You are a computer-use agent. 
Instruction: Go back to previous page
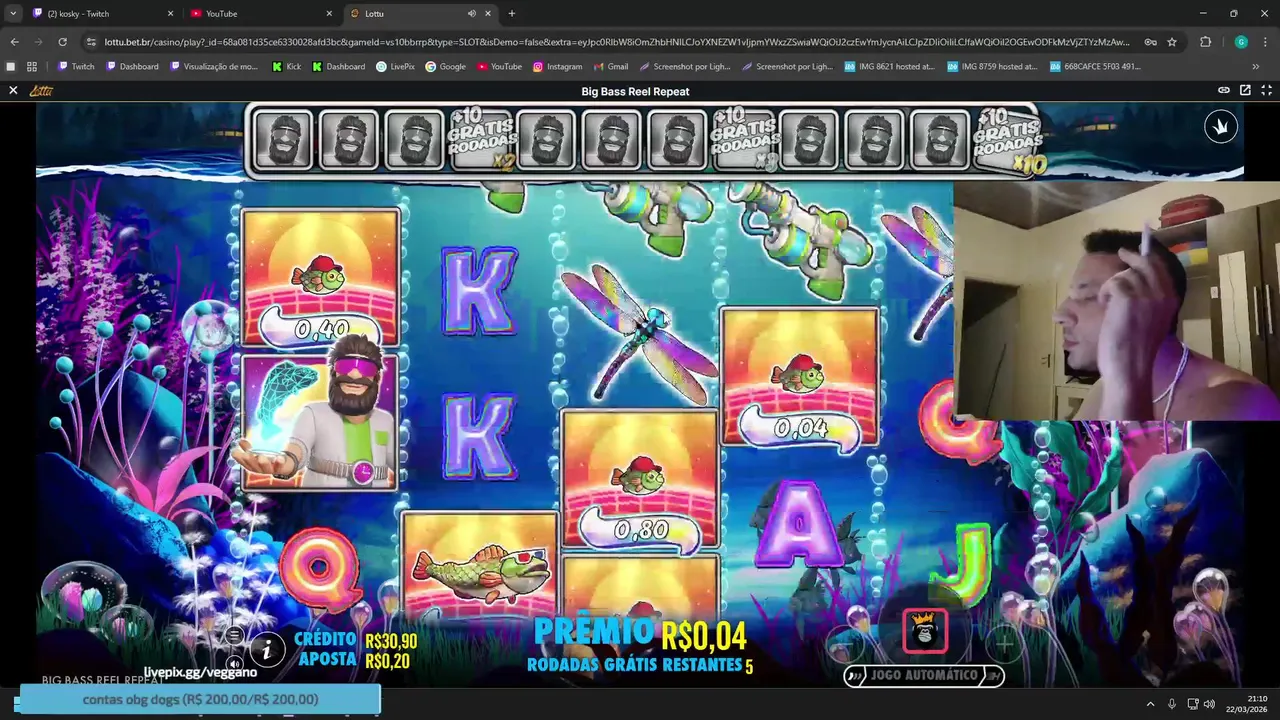[x=14, y=42]
